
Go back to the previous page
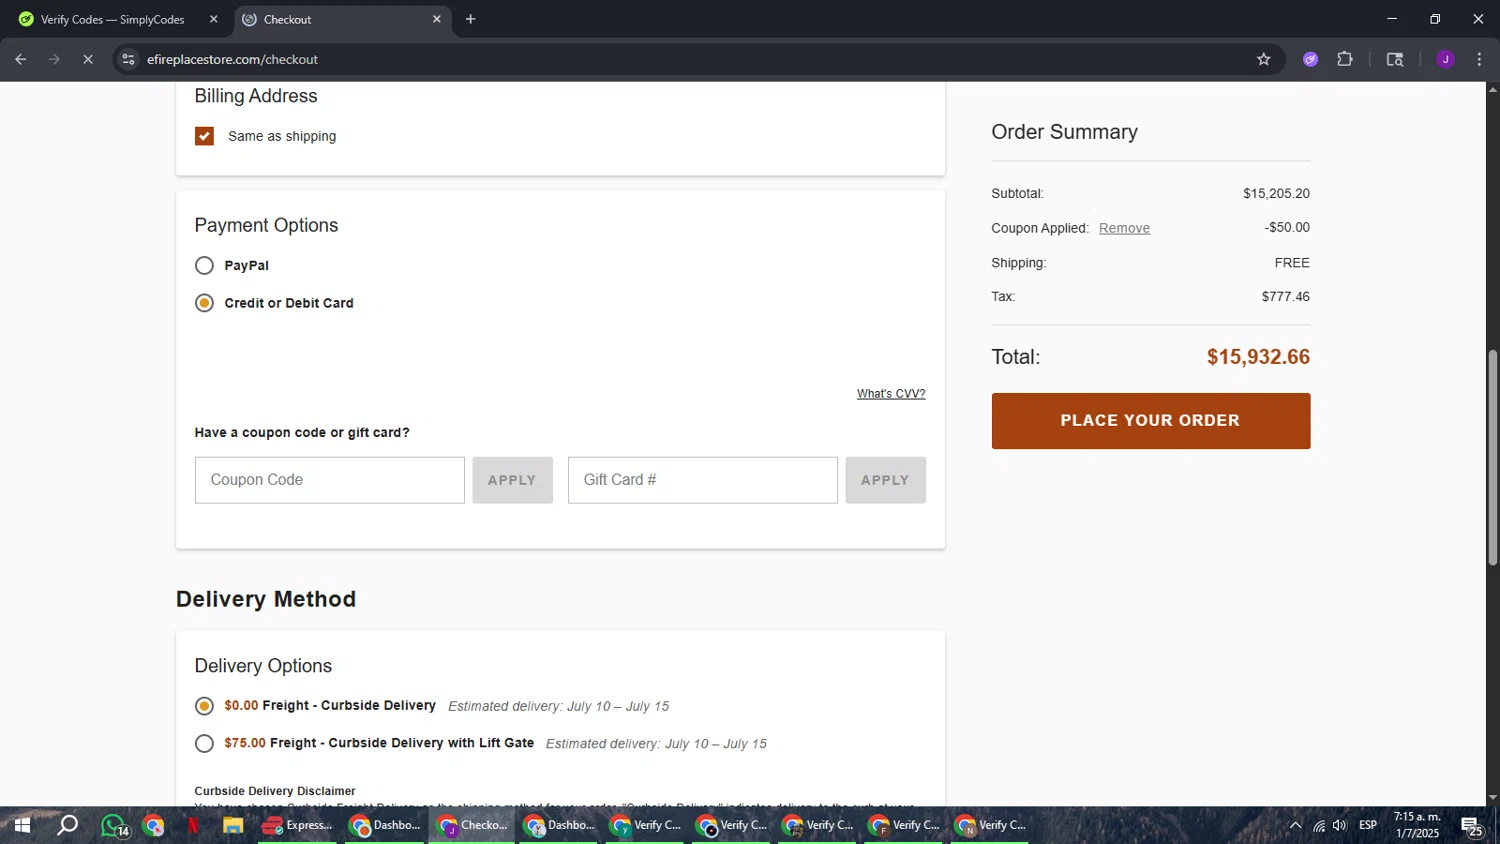pyautogui.click(x=20, y=59)
